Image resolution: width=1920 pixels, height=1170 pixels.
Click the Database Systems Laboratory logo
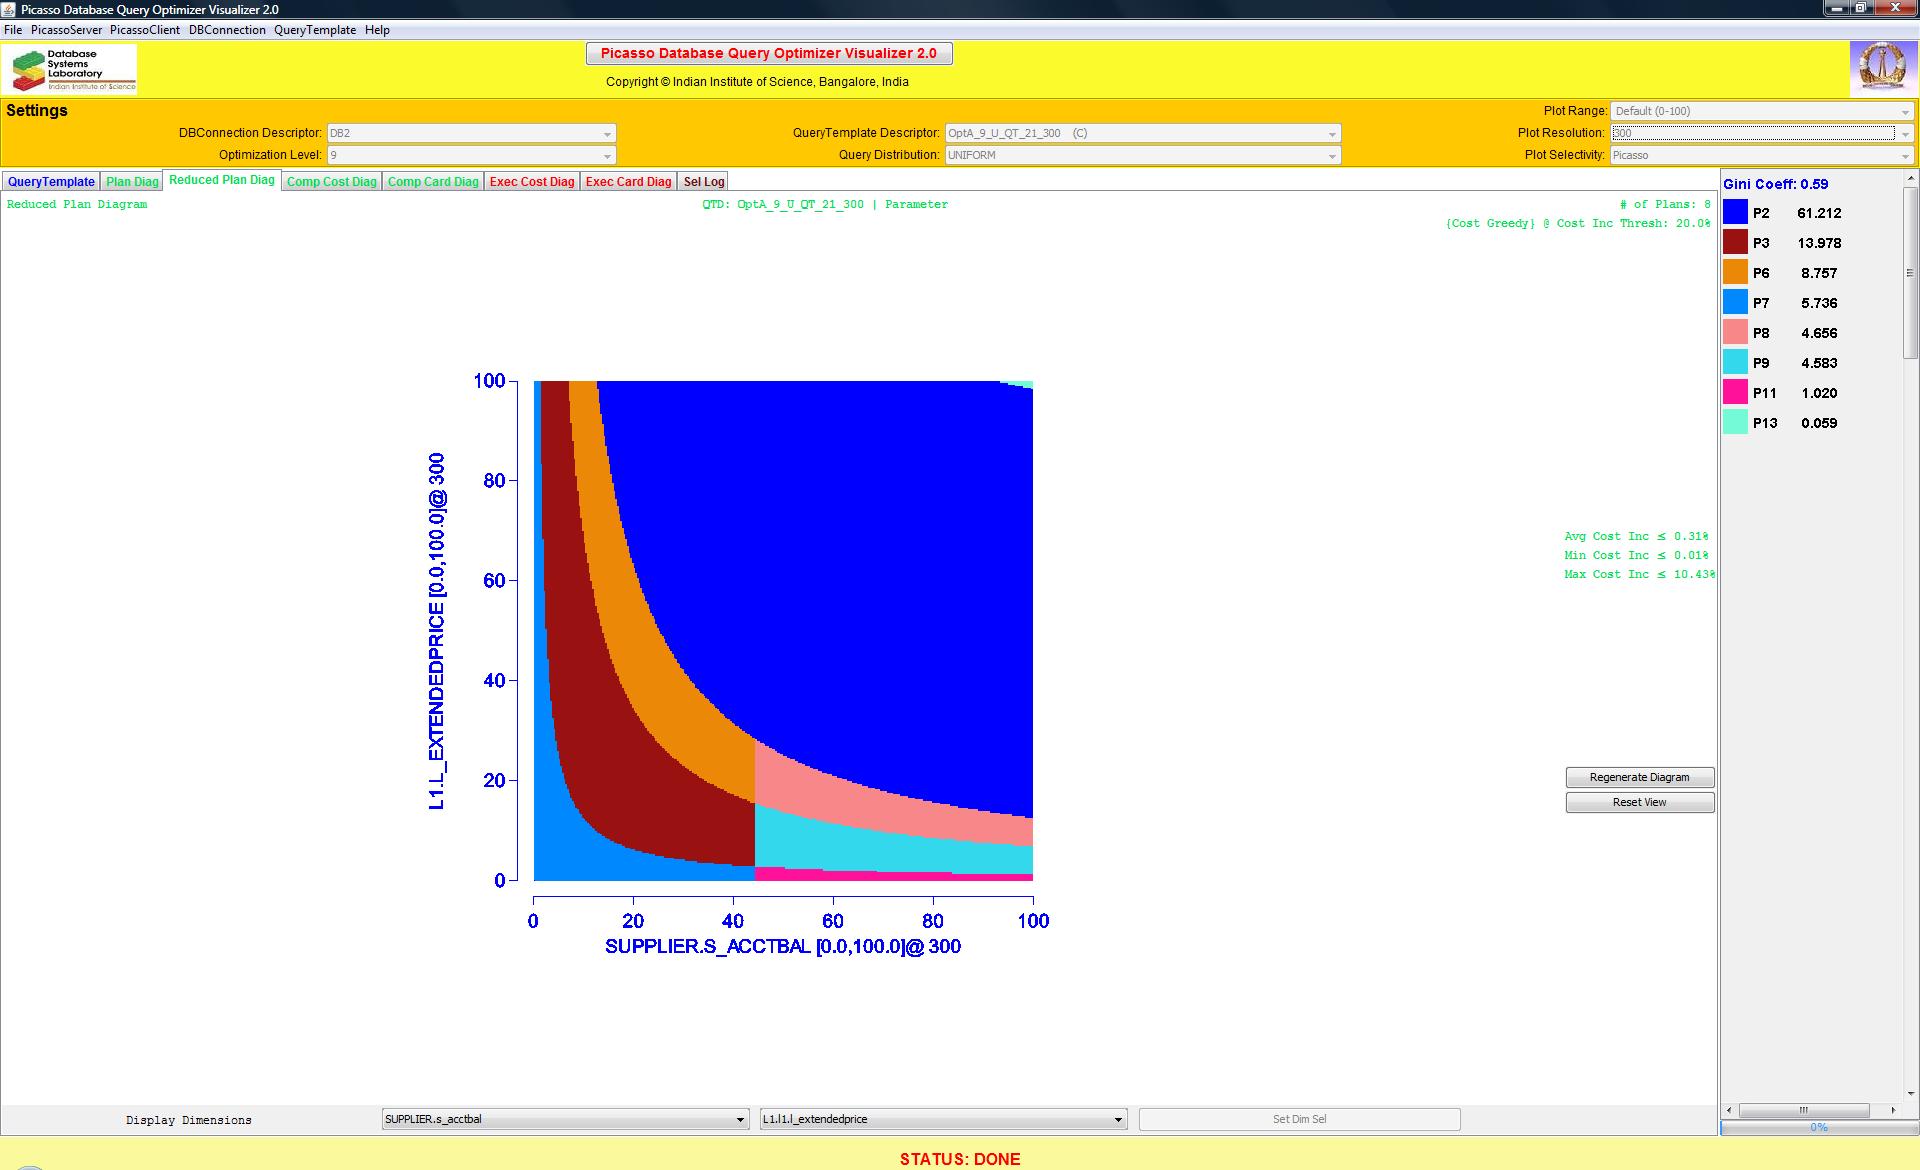(x=70, y=70)
